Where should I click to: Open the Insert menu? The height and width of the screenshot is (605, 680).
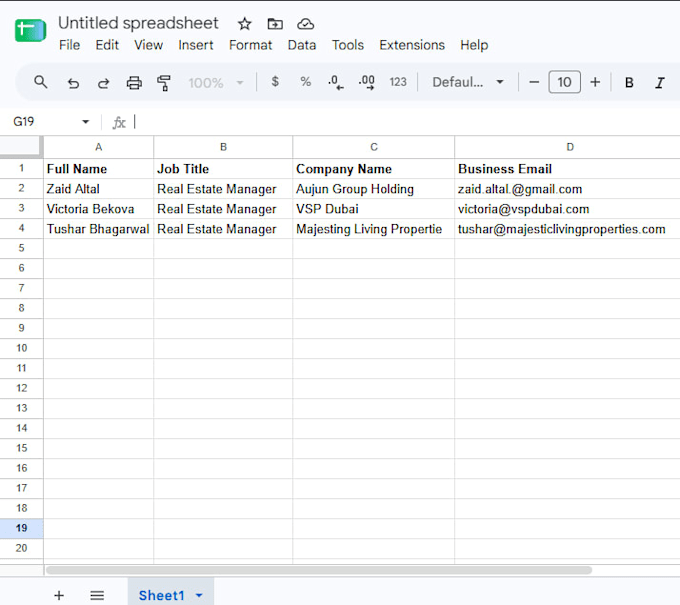pyautogui.click(x=196, y=45)
